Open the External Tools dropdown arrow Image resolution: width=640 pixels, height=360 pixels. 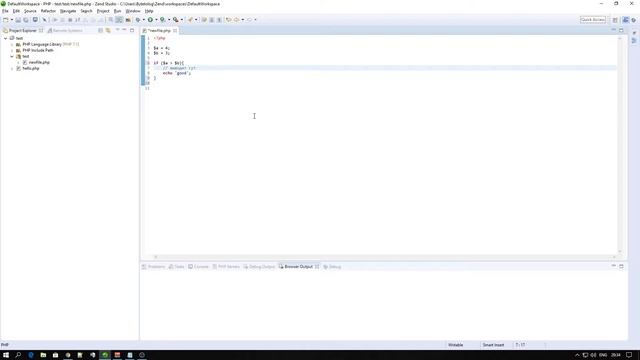pos(182,20)
